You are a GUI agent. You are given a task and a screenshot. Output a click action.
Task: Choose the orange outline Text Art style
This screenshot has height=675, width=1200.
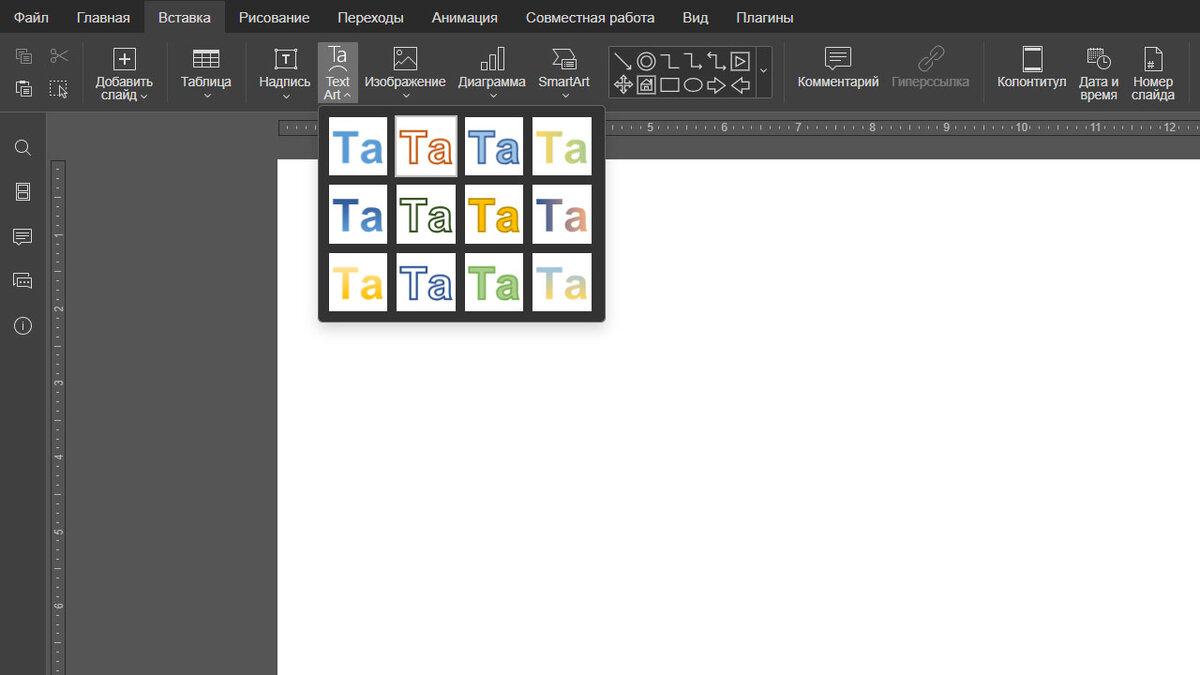(426, 147)
